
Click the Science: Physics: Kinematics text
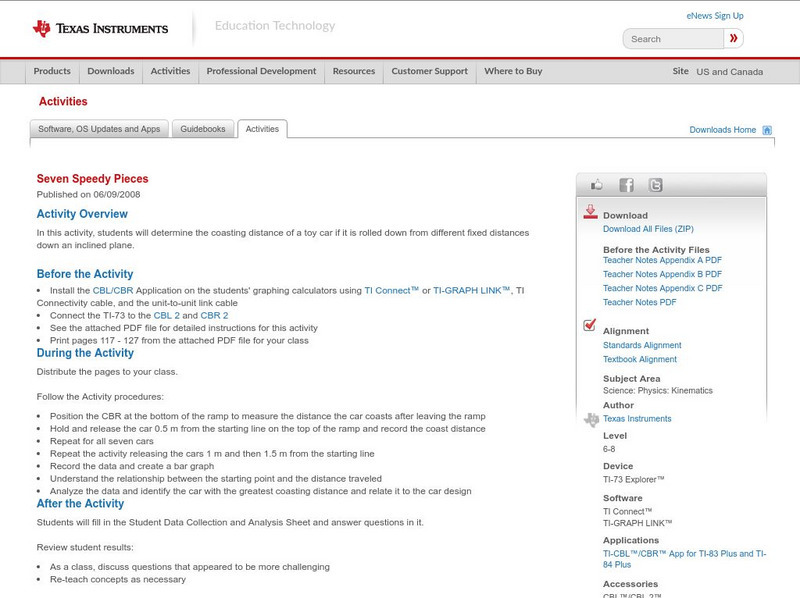point(658,391)
